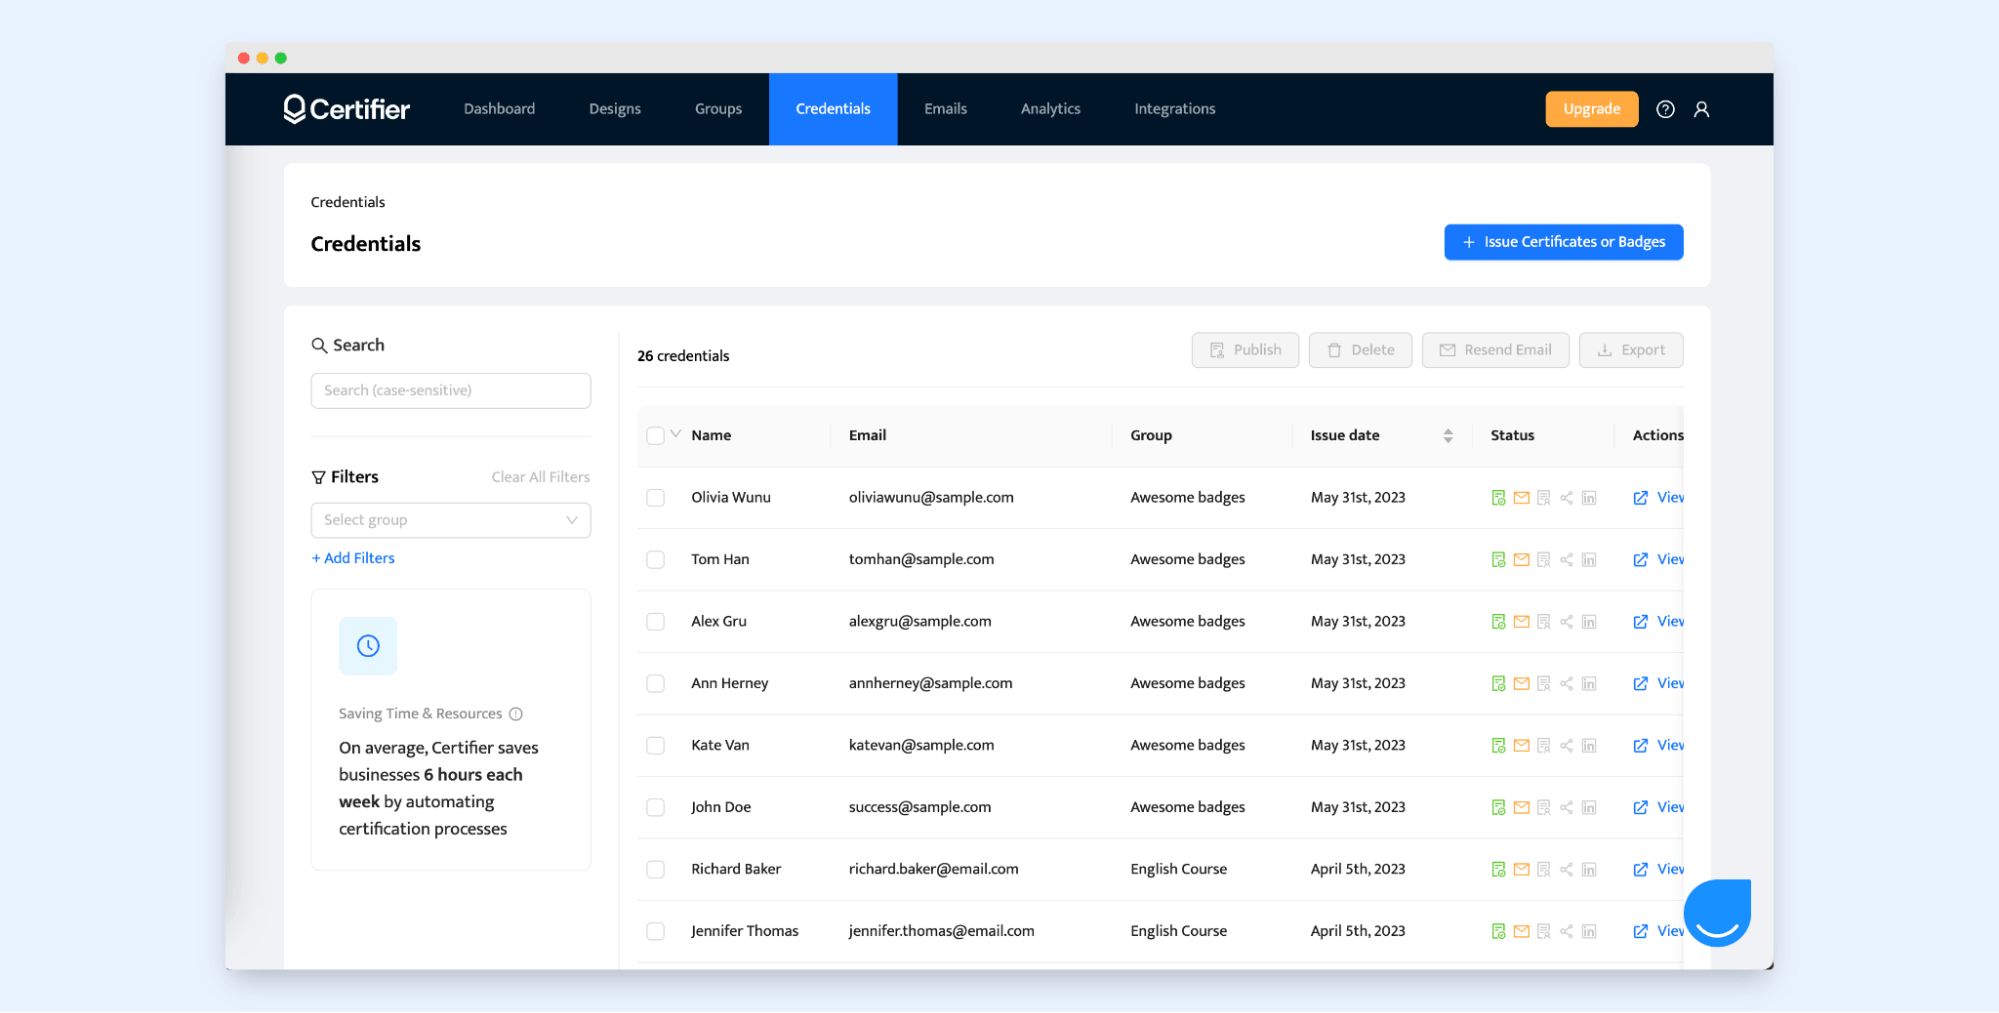Click the Name column header

point(711,435)
